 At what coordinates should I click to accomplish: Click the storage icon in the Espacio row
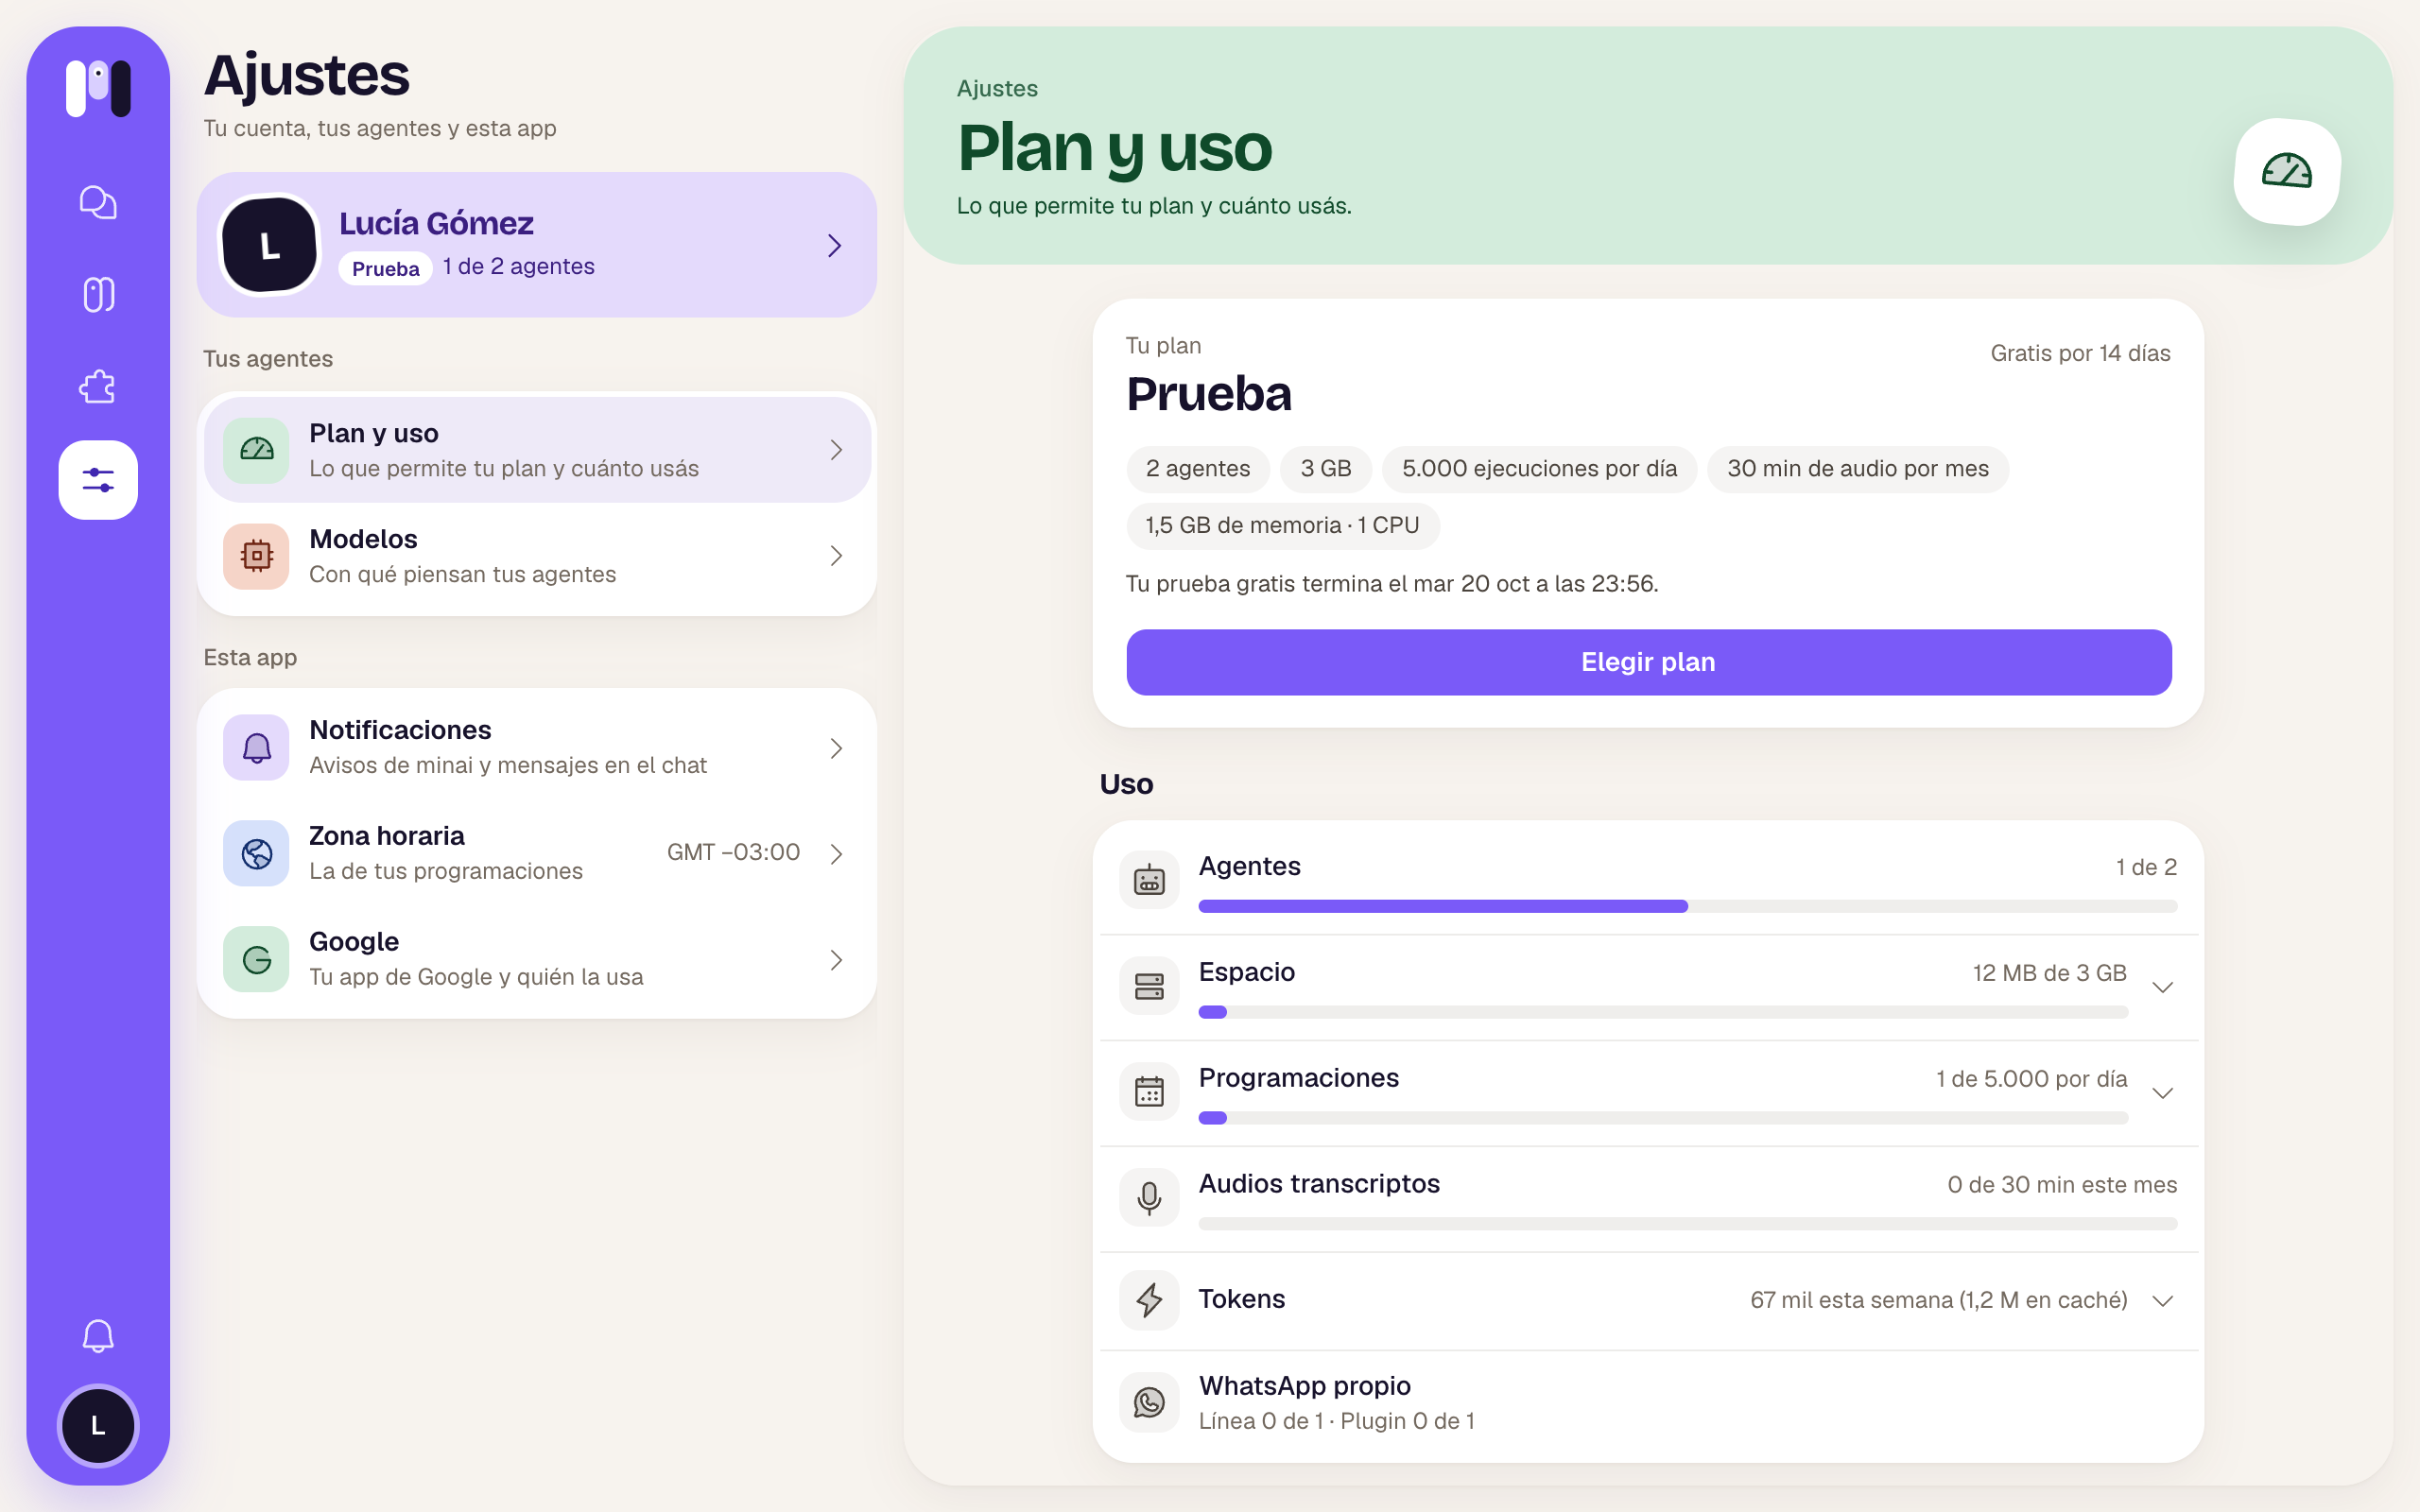pyautogui.click(x=1149, y=986)
